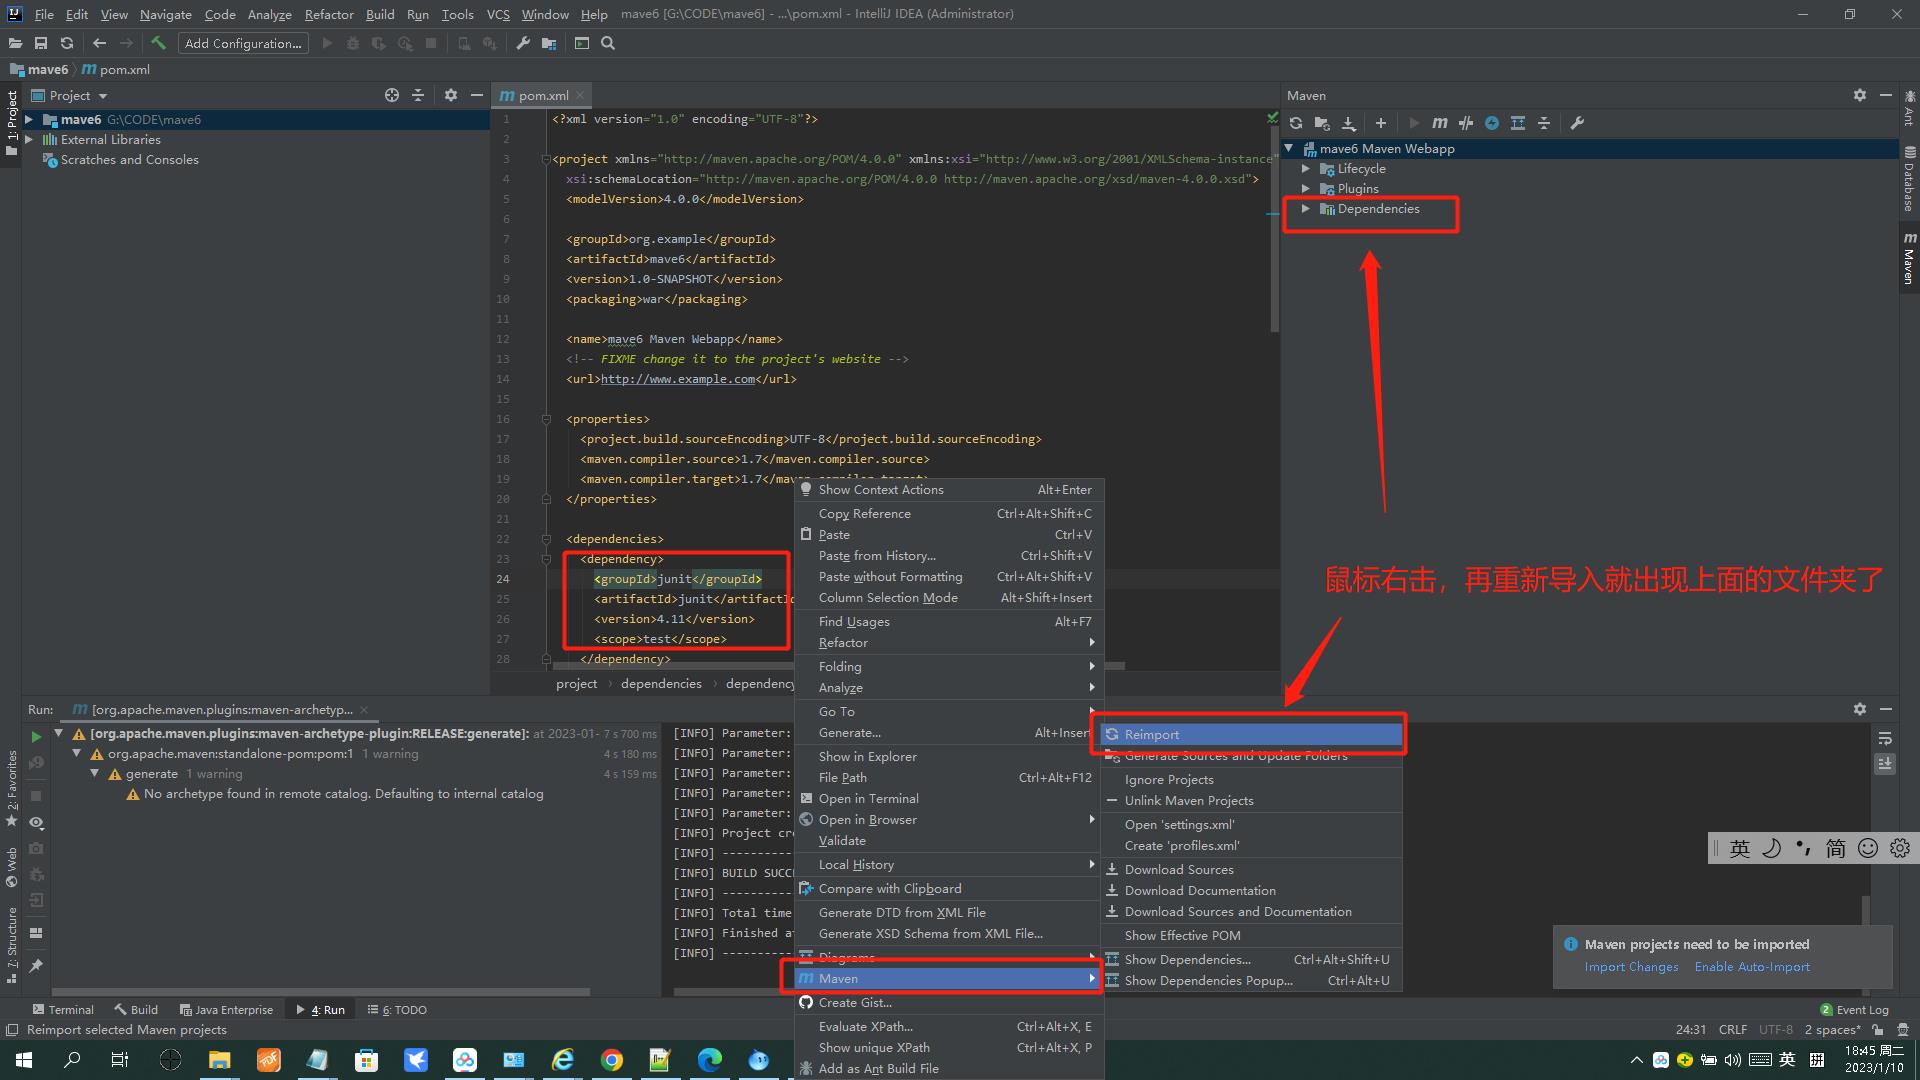Open Chrome from Windows taskbar

coord(612,1060)
